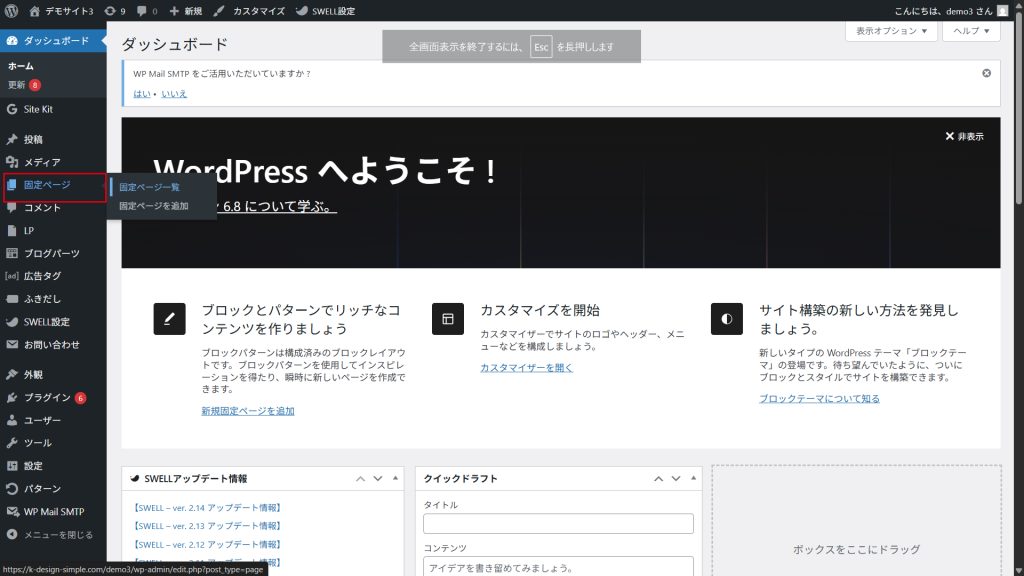Move the SWELLアップデート情報 panel up
The image size is (1024, 576).
click(x=361, y=479)
